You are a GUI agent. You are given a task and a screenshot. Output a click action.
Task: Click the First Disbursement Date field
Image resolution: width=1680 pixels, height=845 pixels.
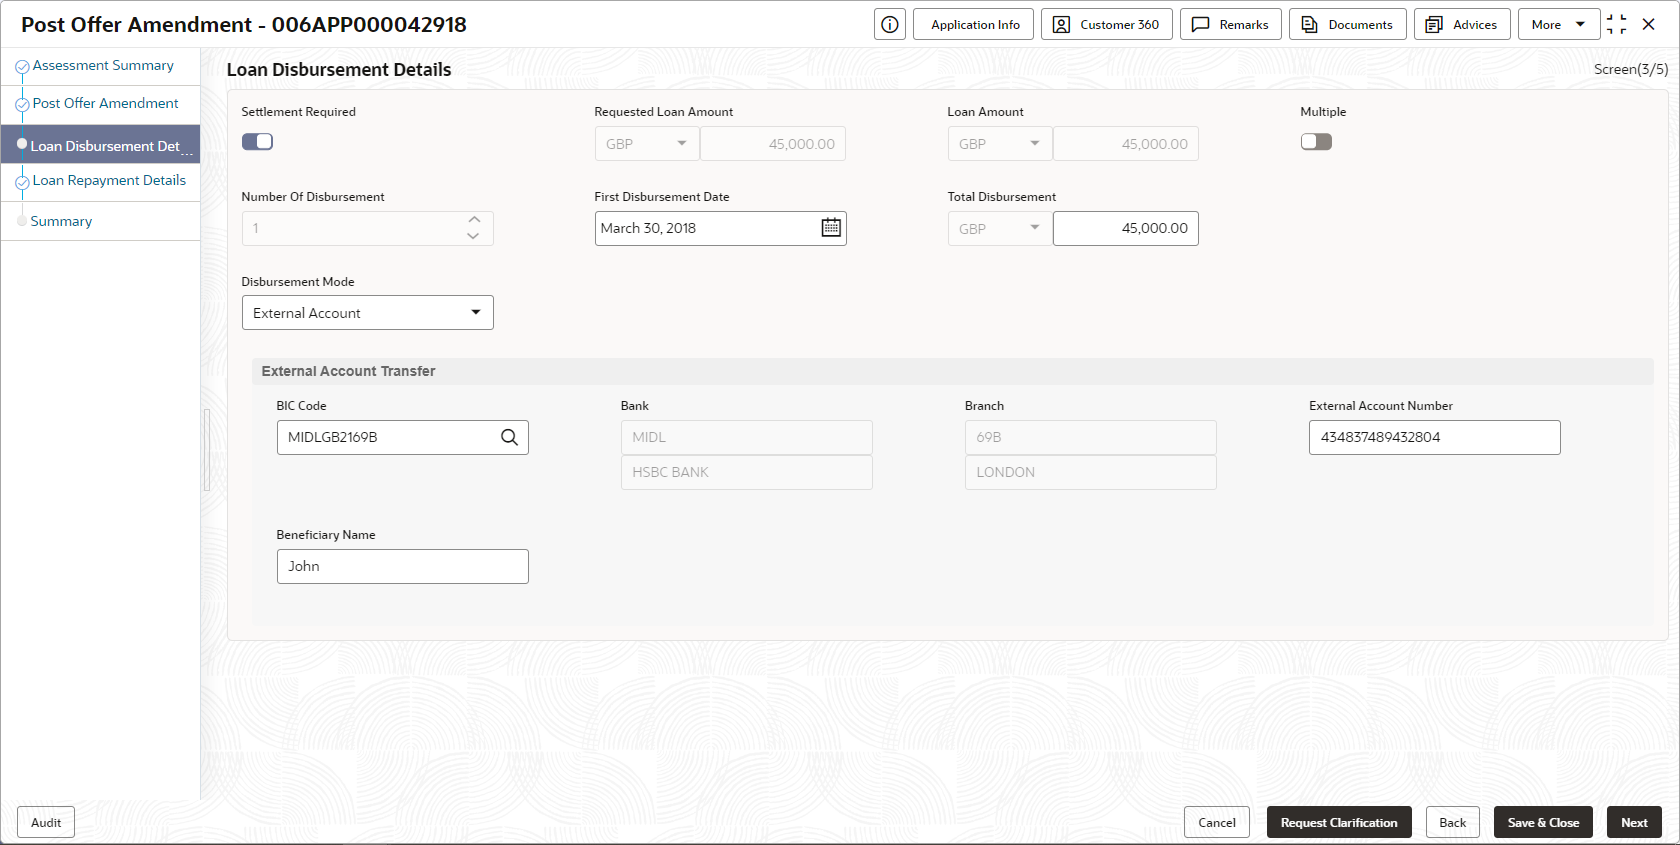(x=708, y=228)
